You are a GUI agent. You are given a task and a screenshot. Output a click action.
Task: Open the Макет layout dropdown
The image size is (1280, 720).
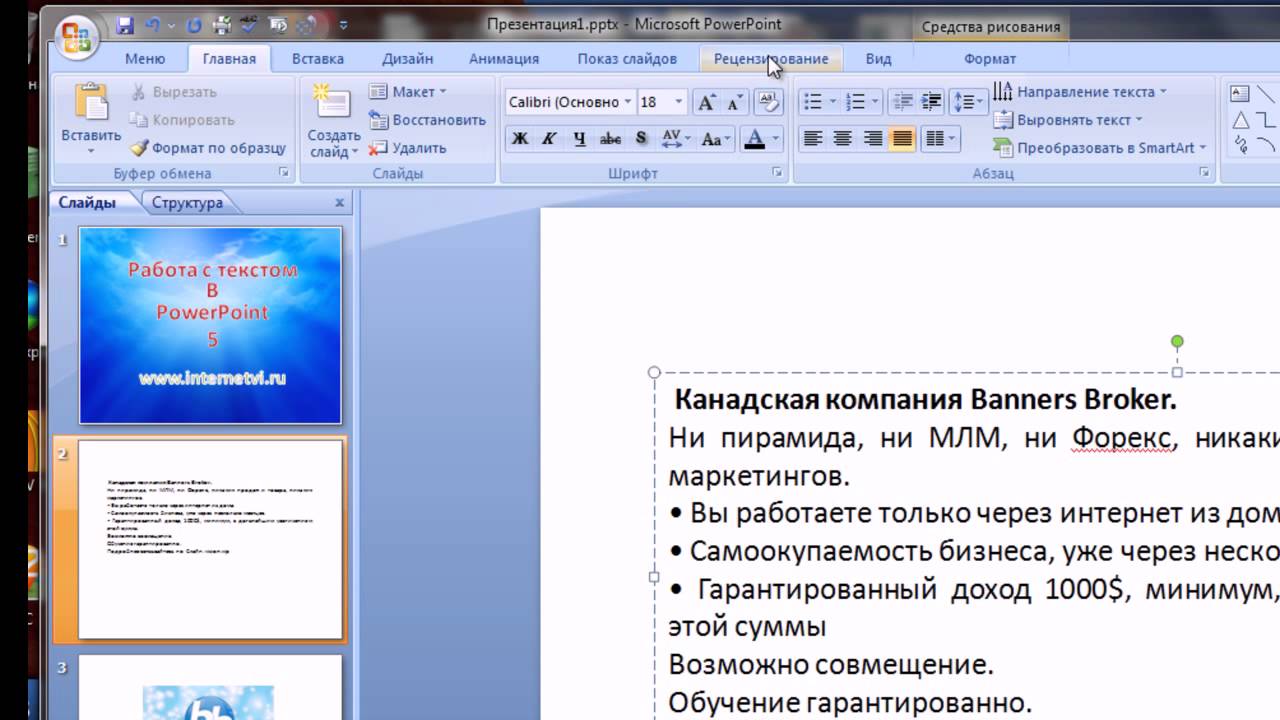pos(408,92)
